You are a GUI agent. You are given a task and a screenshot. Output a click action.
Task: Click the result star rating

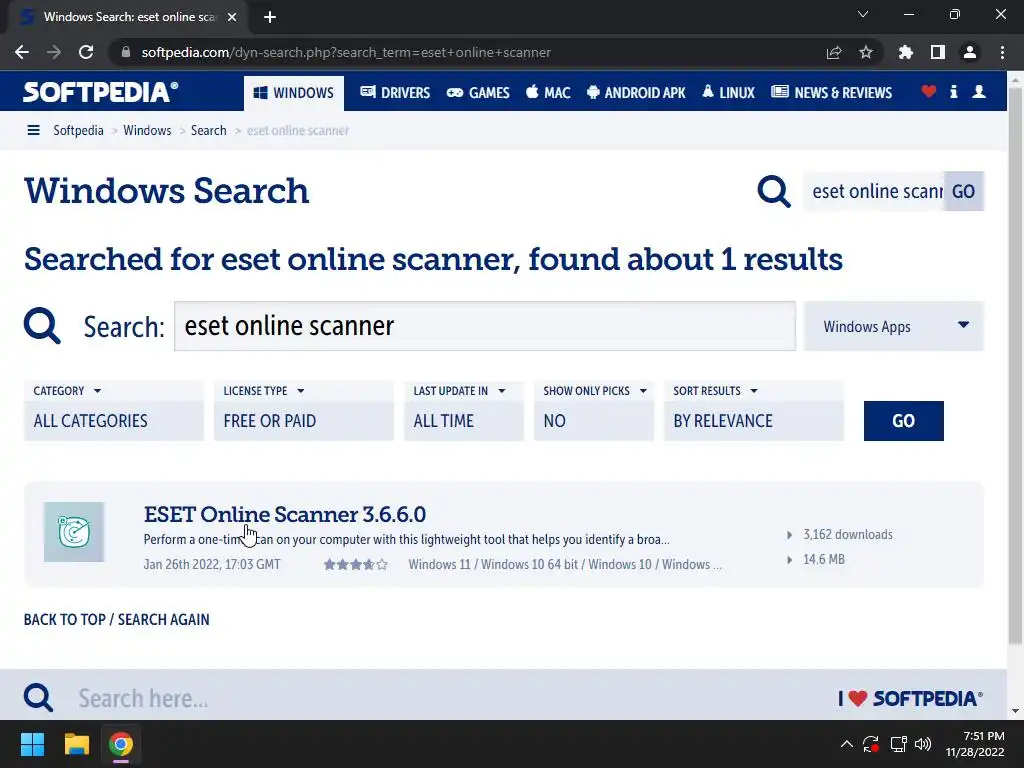click(x=355, y=564)
